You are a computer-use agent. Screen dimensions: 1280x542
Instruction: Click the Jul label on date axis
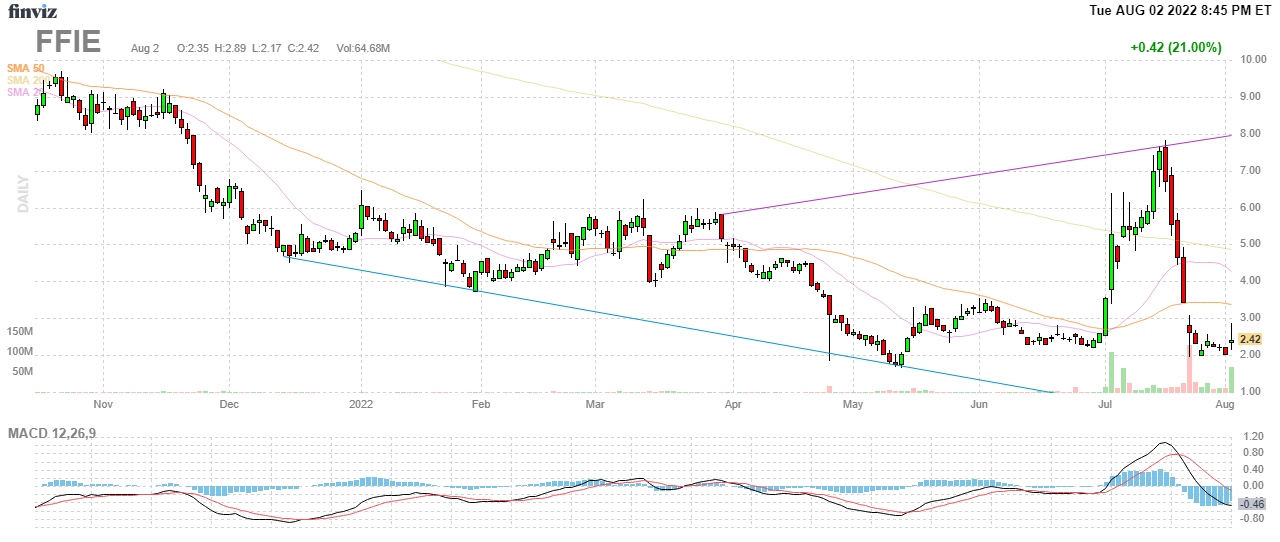point(1105,405)
